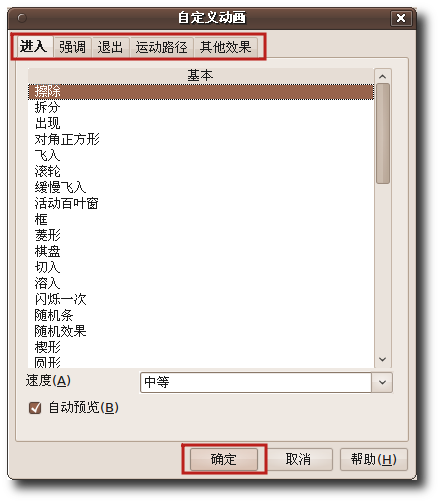
Task: Click the 确定 button
Action: tap(224, 459)
